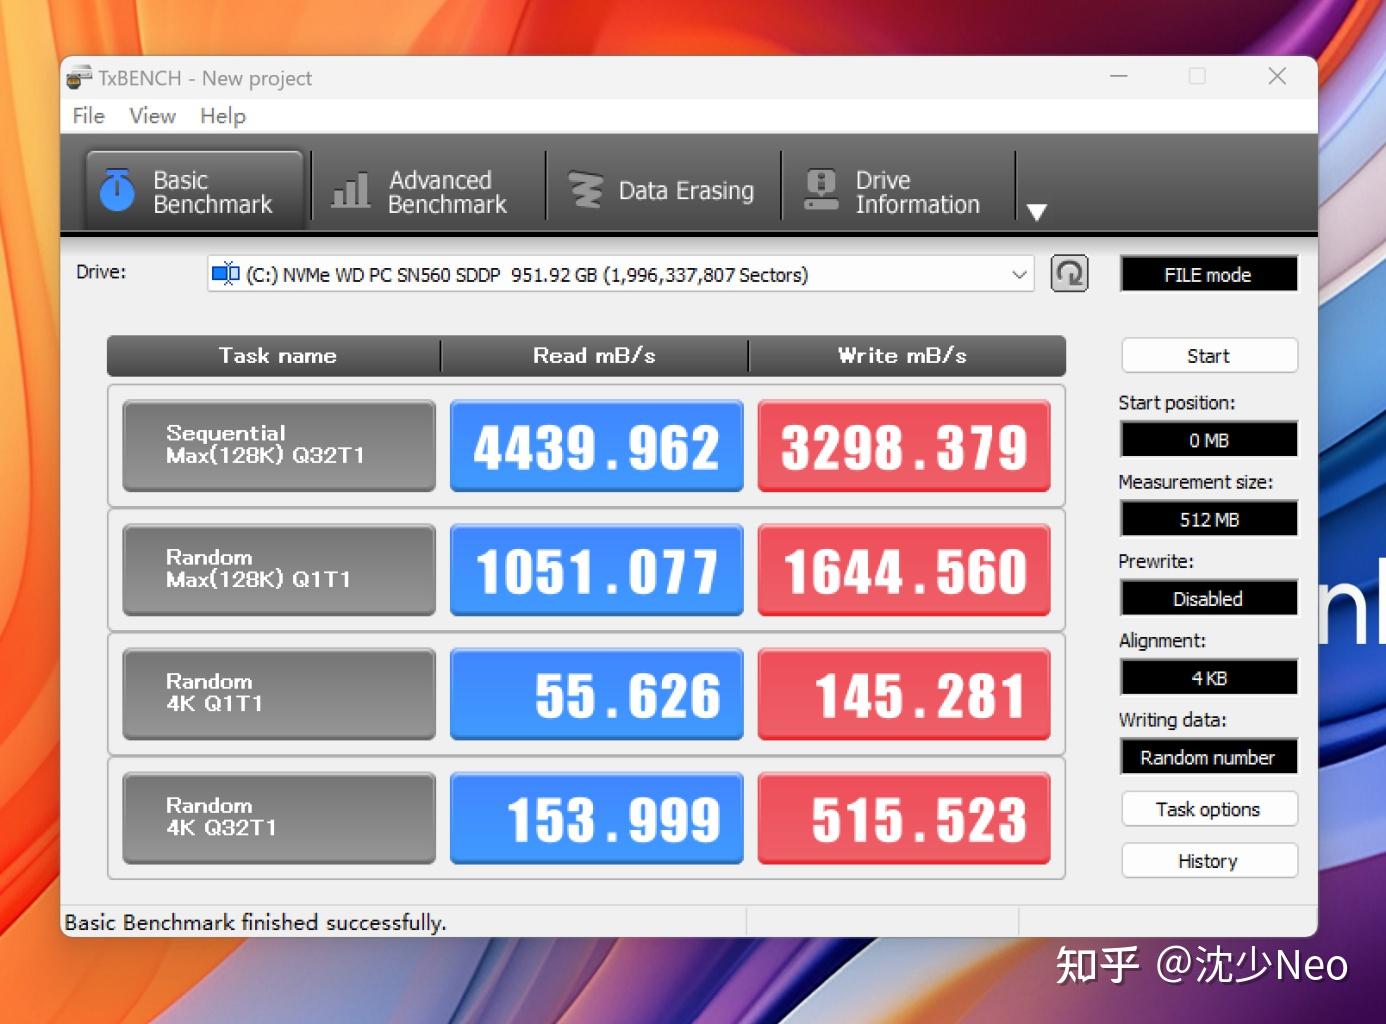The image size is (1386, 1024).
Task: Toggle the FILE mode button
Action: click(x=1209, y=275)
